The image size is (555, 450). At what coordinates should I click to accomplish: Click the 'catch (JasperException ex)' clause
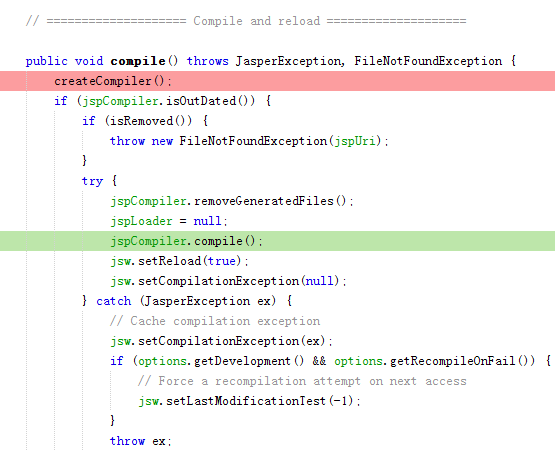(x=186, y=301)
